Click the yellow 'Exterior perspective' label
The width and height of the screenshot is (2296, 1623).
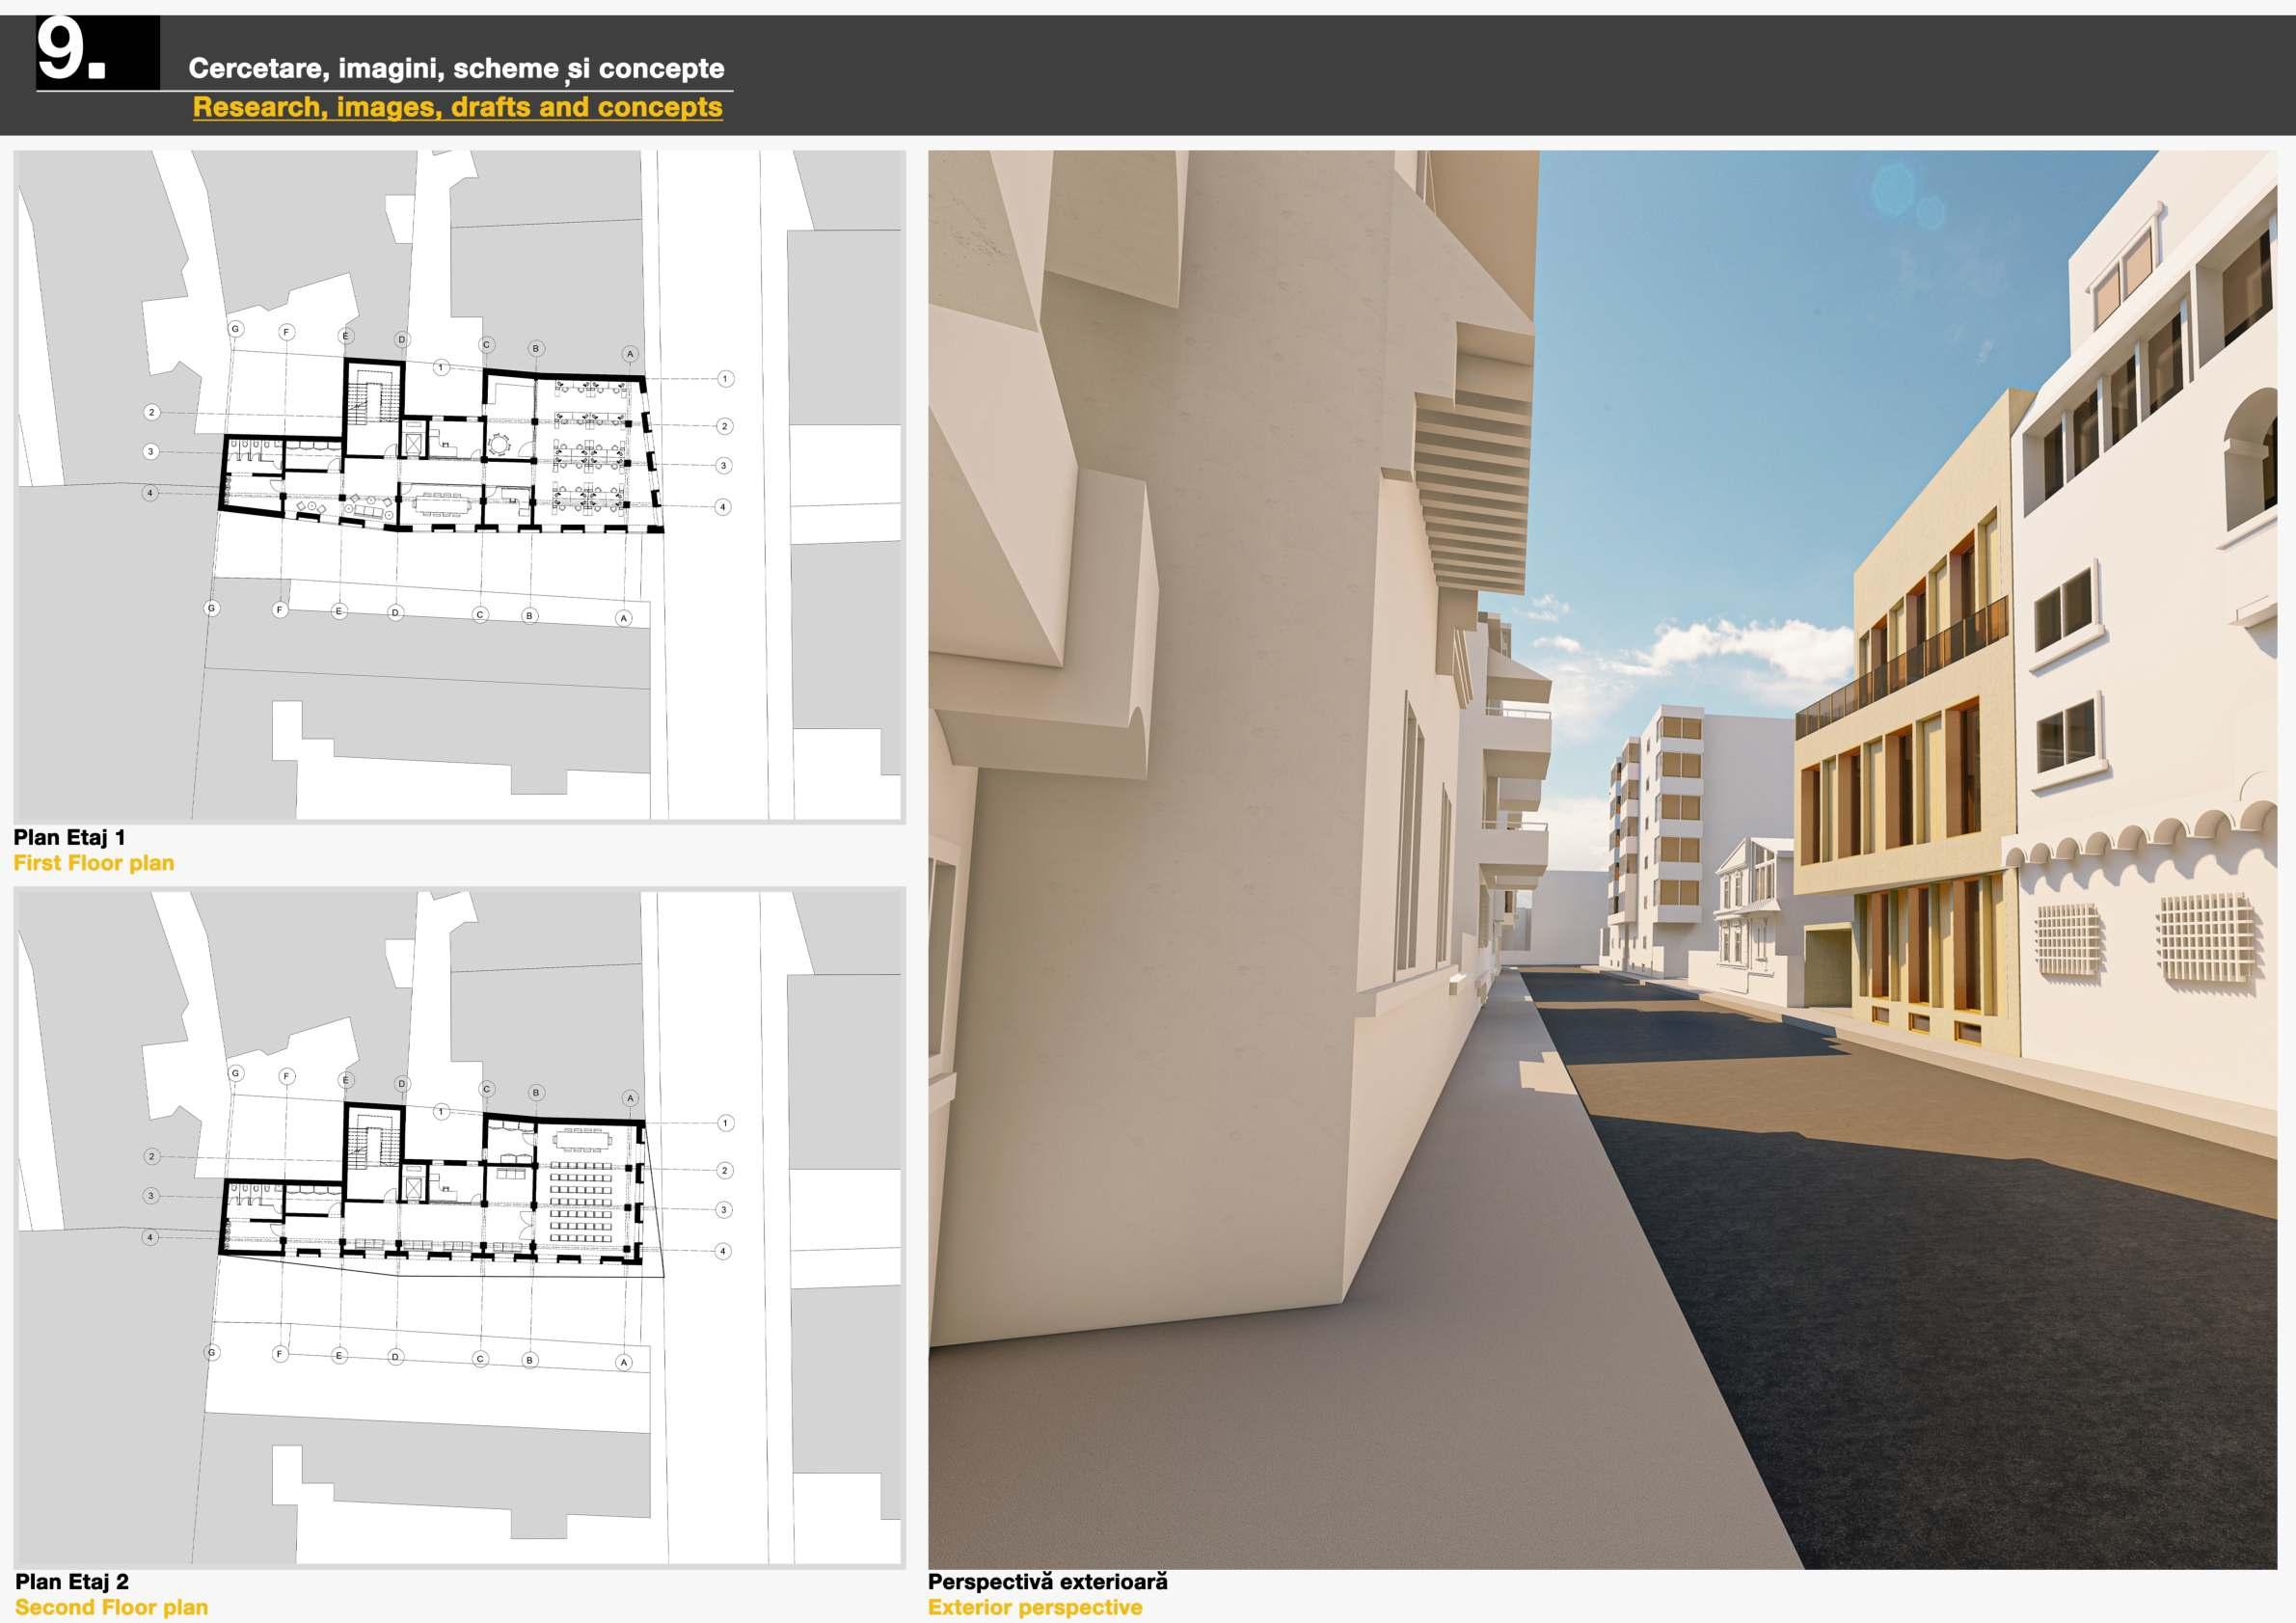coord(1034,1607)
